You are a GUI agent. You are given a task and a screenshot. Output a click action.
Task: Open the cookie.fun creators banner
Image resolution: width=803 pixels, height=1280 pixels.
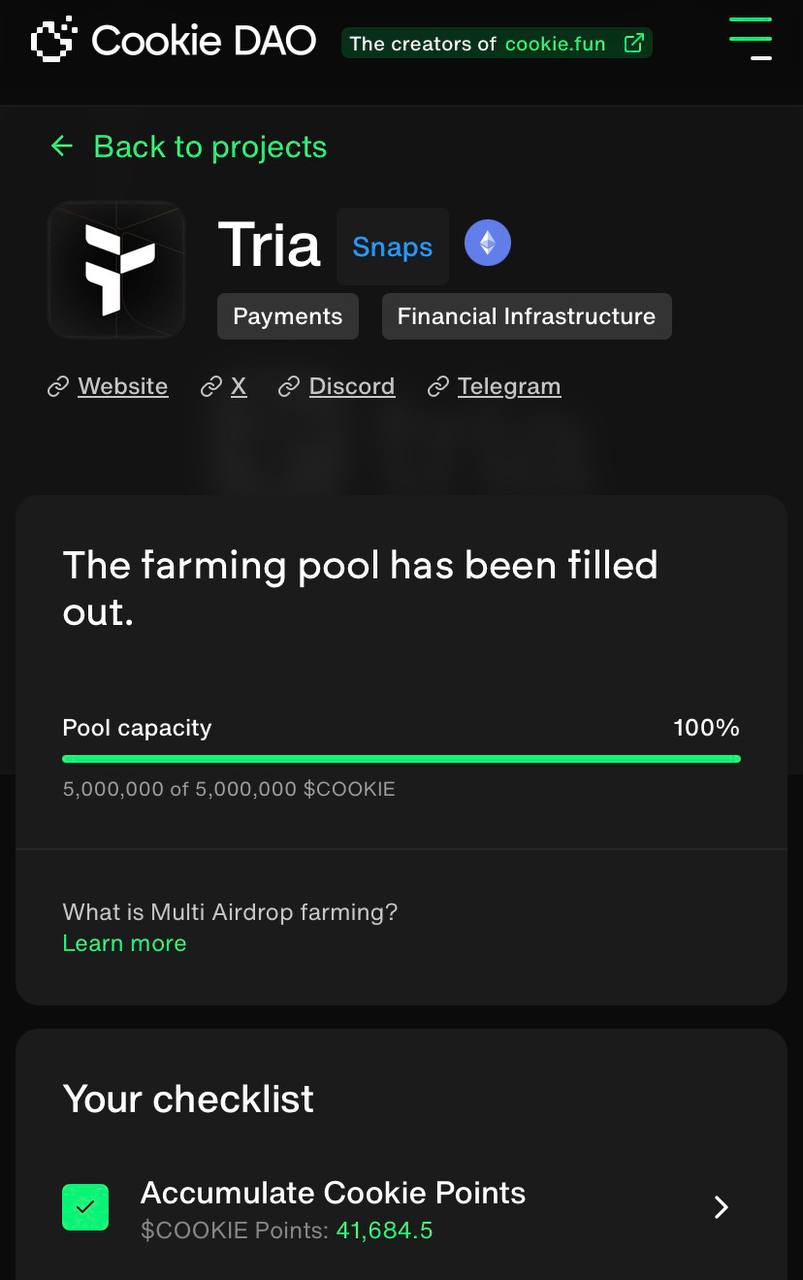tap(496, 43)
